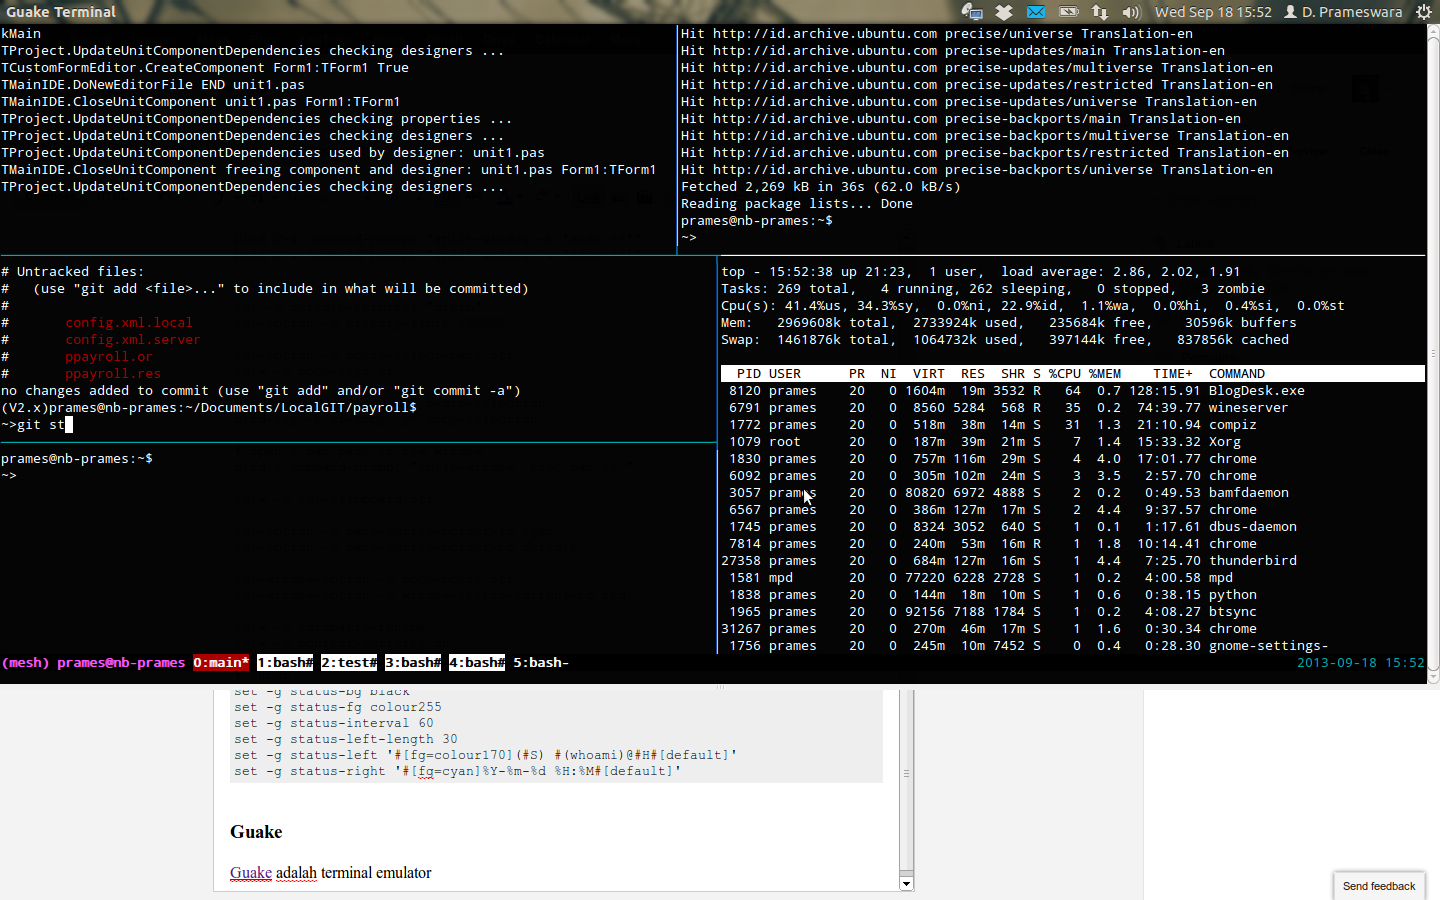Click the tmux status date 2013-09-18 15:52
Viewport: 1440px width, 900px height.
[x=1361, y=663]
